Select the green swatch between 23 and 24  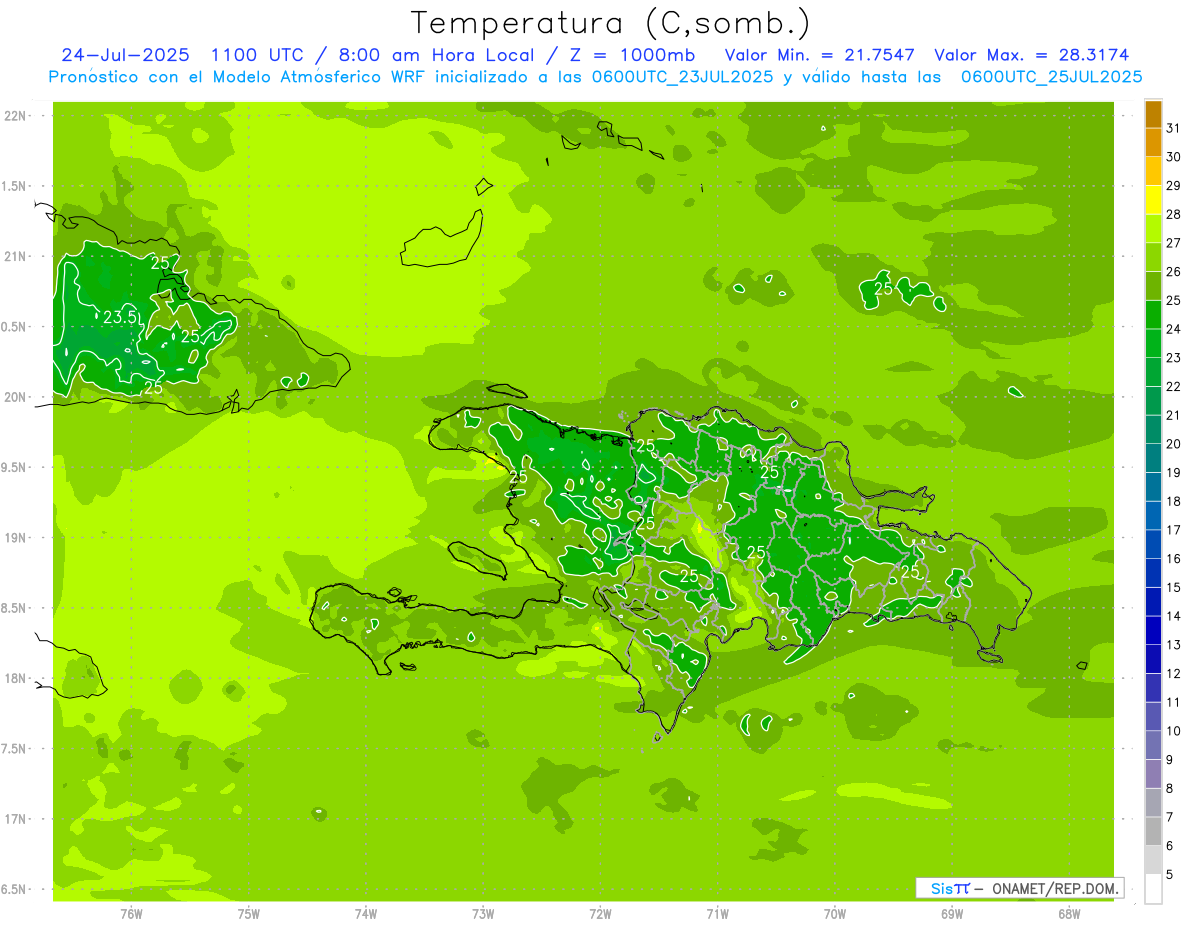click(x=1153, y=343)
